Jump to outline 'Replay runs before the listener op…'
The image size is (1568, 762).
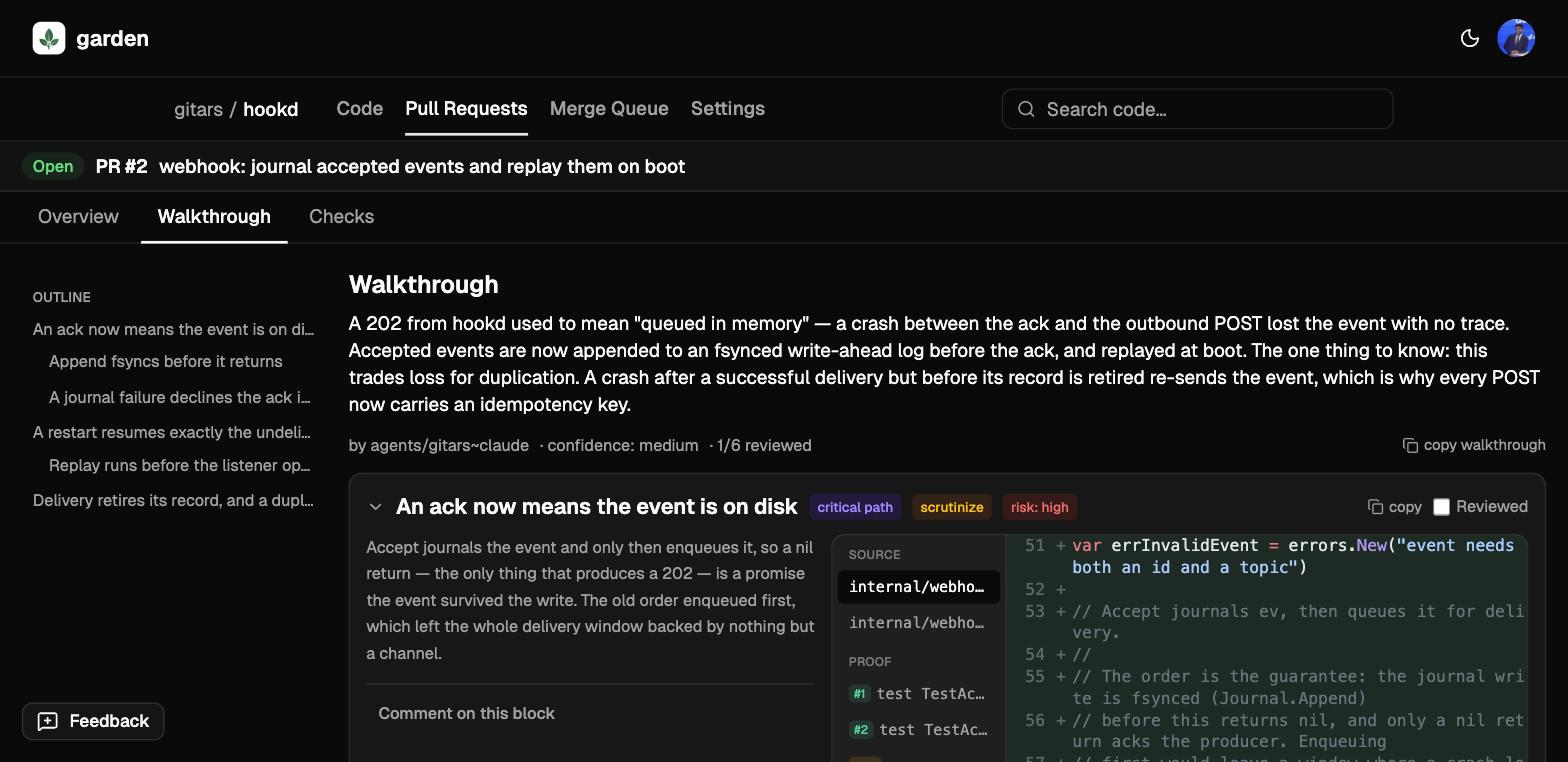click(180, 465)
